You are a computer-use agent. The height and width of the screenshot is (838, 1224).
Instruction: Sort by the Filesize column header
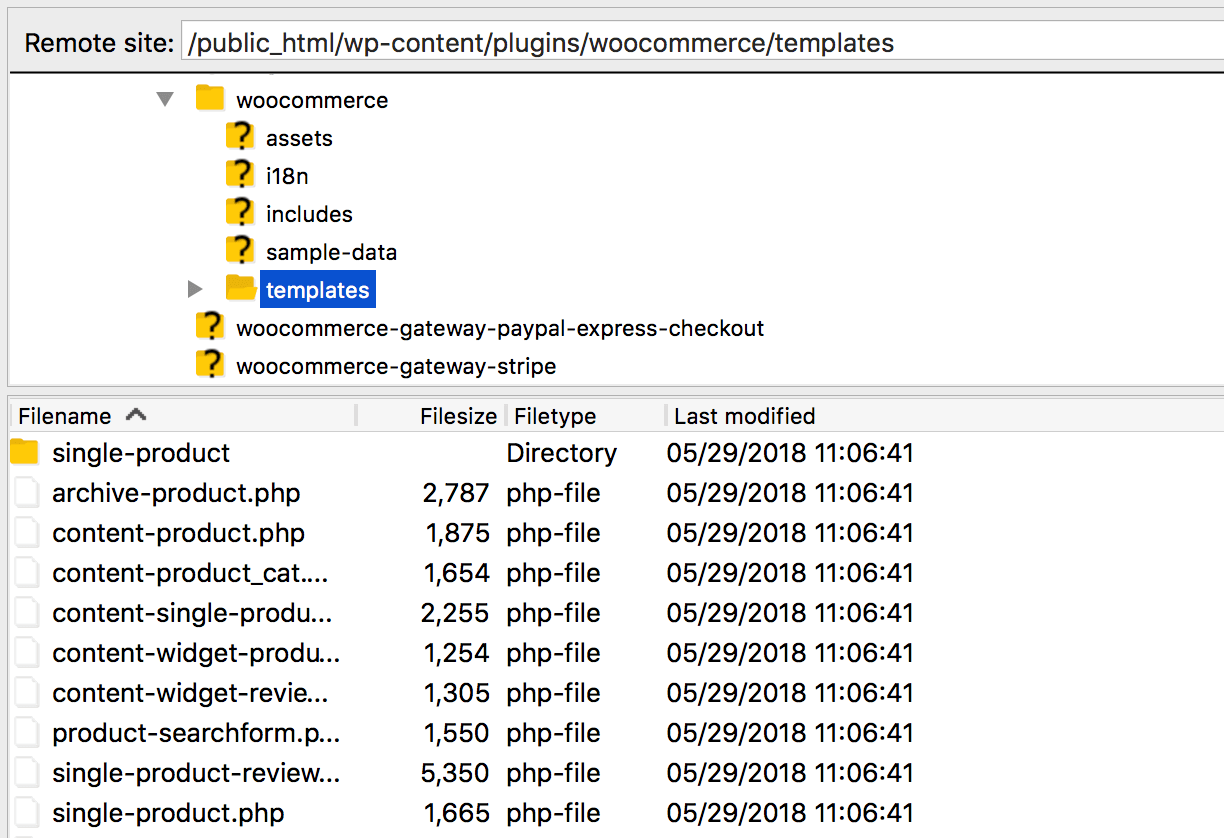click(x=458, y=416)
